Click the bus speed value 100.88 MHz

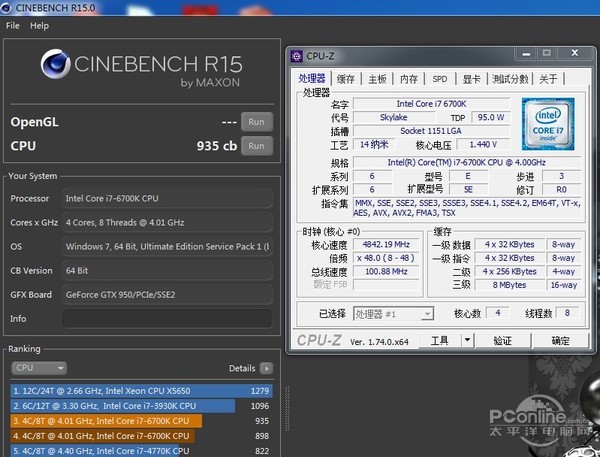386,271
